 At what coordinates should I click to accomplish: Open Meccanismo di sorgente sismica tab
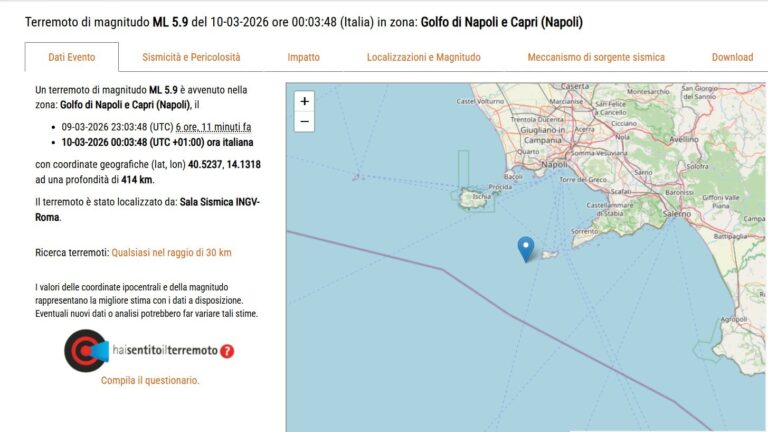click(x=596, y=57)
